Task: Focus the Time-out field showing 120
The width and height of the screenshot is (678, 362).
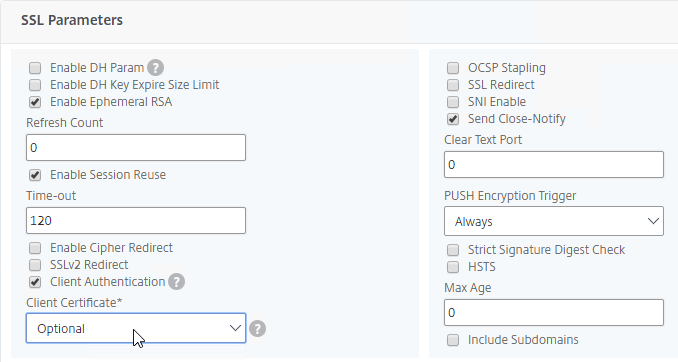Action: coord(136,221)
